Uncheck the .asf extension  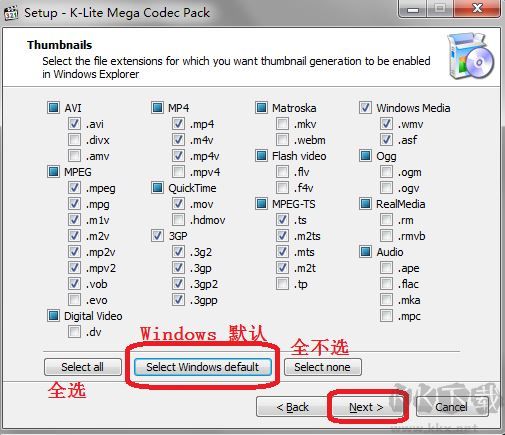pyautogui.click(x=386, y=140)
